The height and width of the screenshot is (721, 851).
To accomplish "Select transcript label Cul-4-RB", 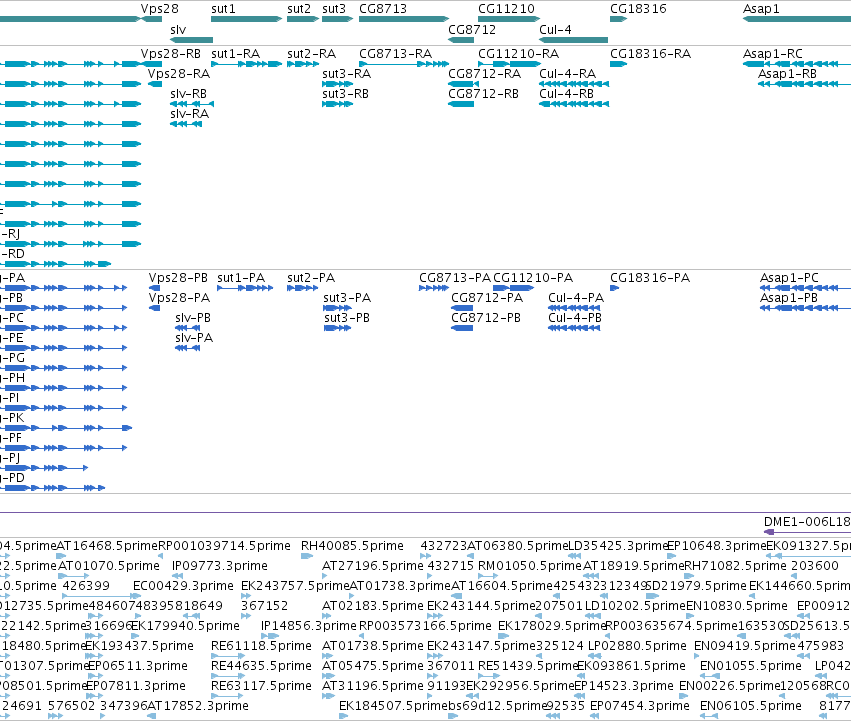I will [567, 94].
